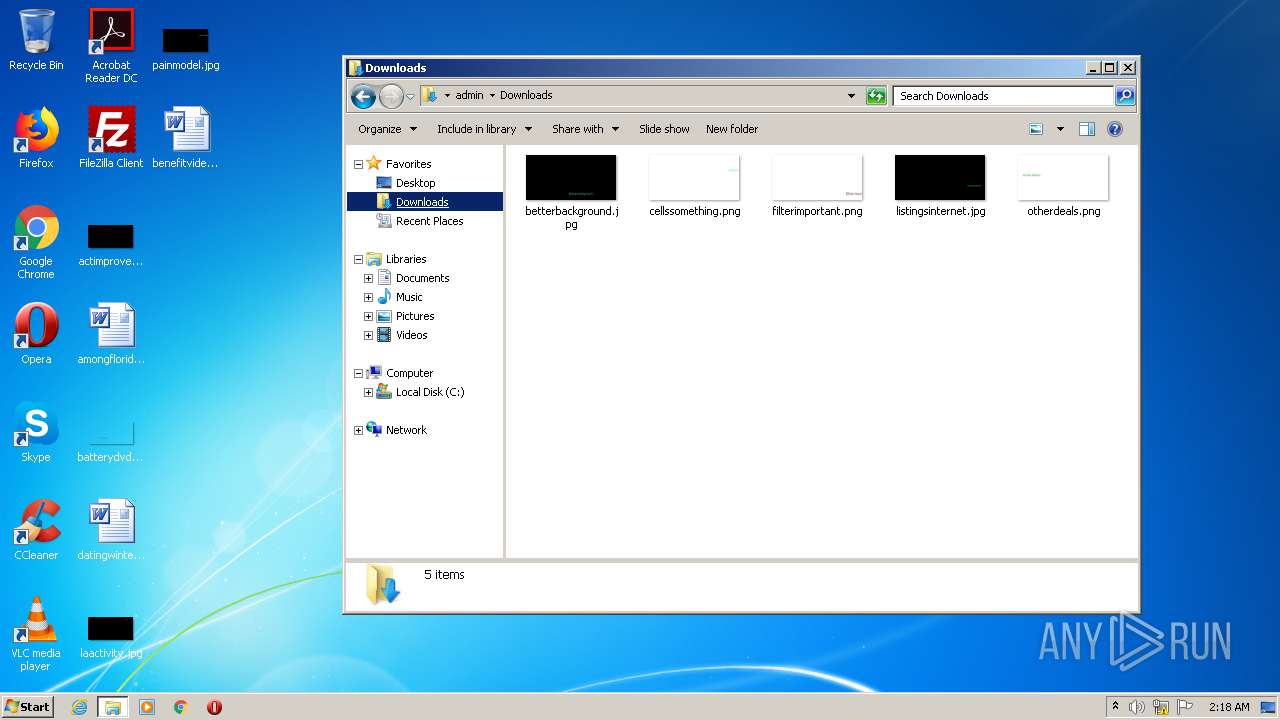Open Include in library menu
Image resolution: width=1280 pixels, height=720 pixels.
(485, 129)
